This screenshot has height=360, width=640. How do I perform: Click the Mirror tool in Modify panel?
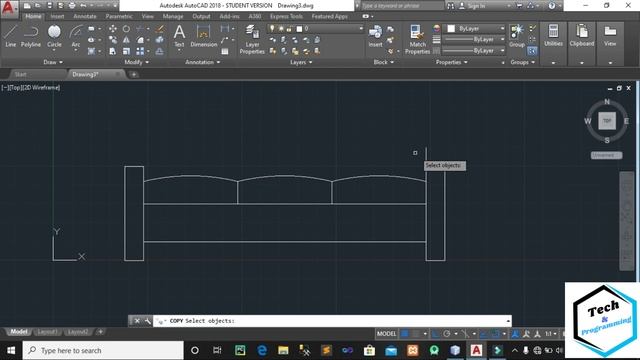[x=126, y=40]
